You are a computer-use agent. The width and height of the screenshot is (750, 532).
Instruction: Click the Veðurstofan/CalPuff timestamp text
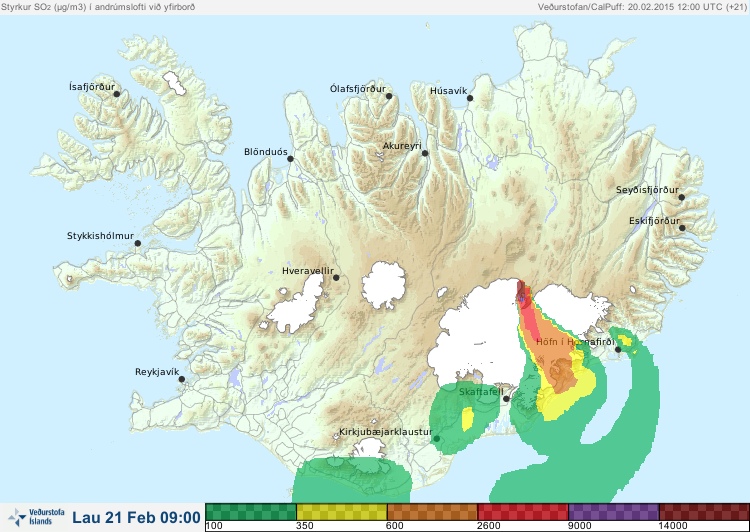(x=642, y=7)
